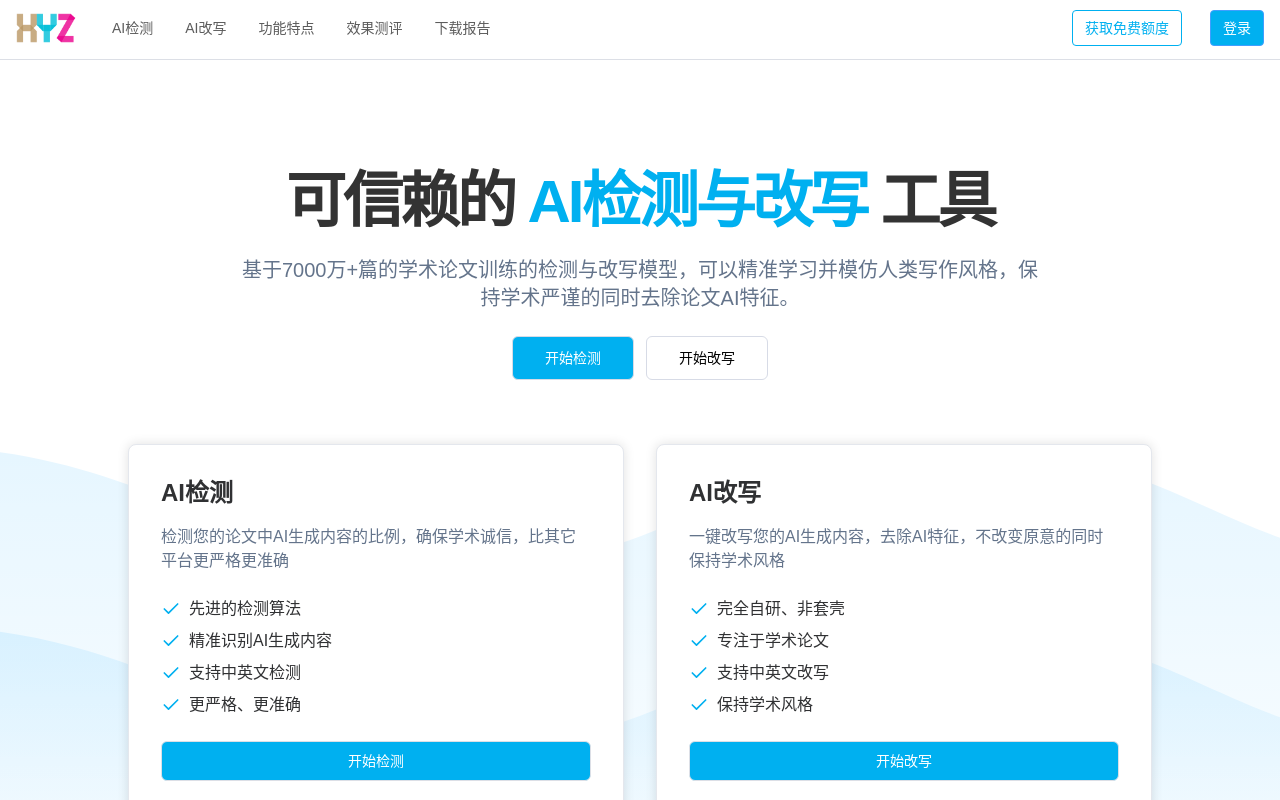Click the XYZ logo icon

(x=46, y=28)
